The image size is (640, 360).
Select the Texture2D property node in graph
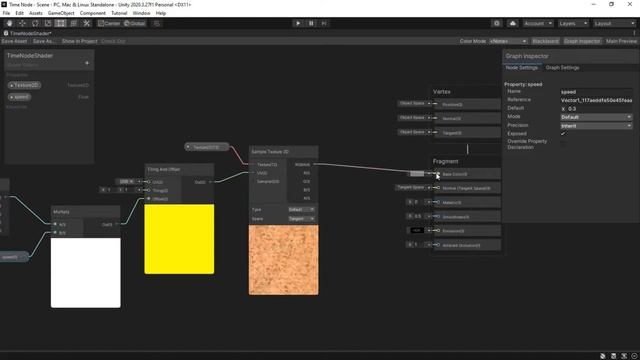pyautogui.click(x=207, y=147)
